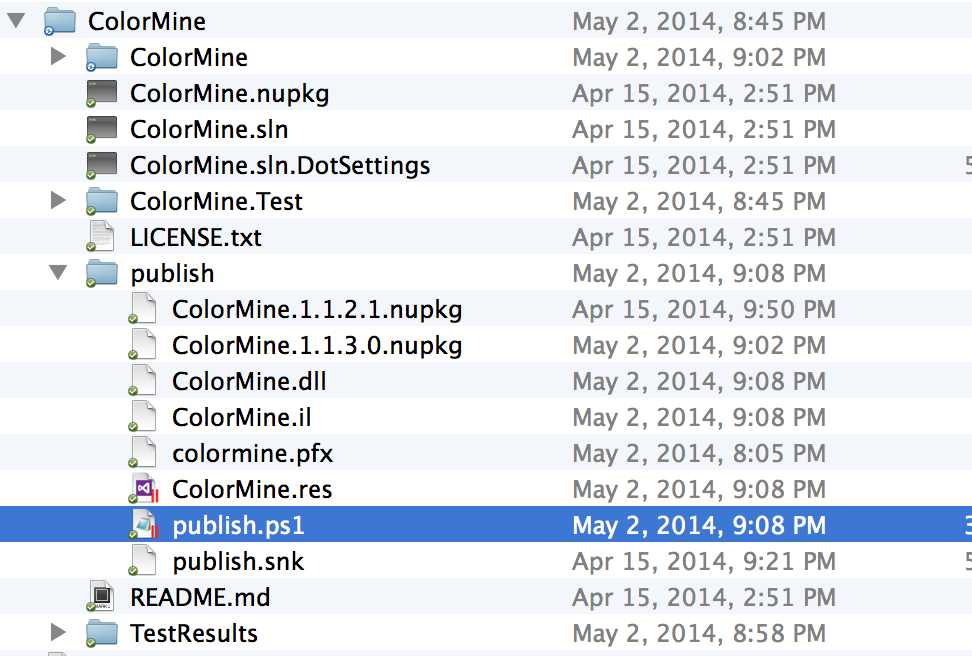Click the ColorMine.sln file icon
The width and height of the screenshot is (972, 656).
102,129
